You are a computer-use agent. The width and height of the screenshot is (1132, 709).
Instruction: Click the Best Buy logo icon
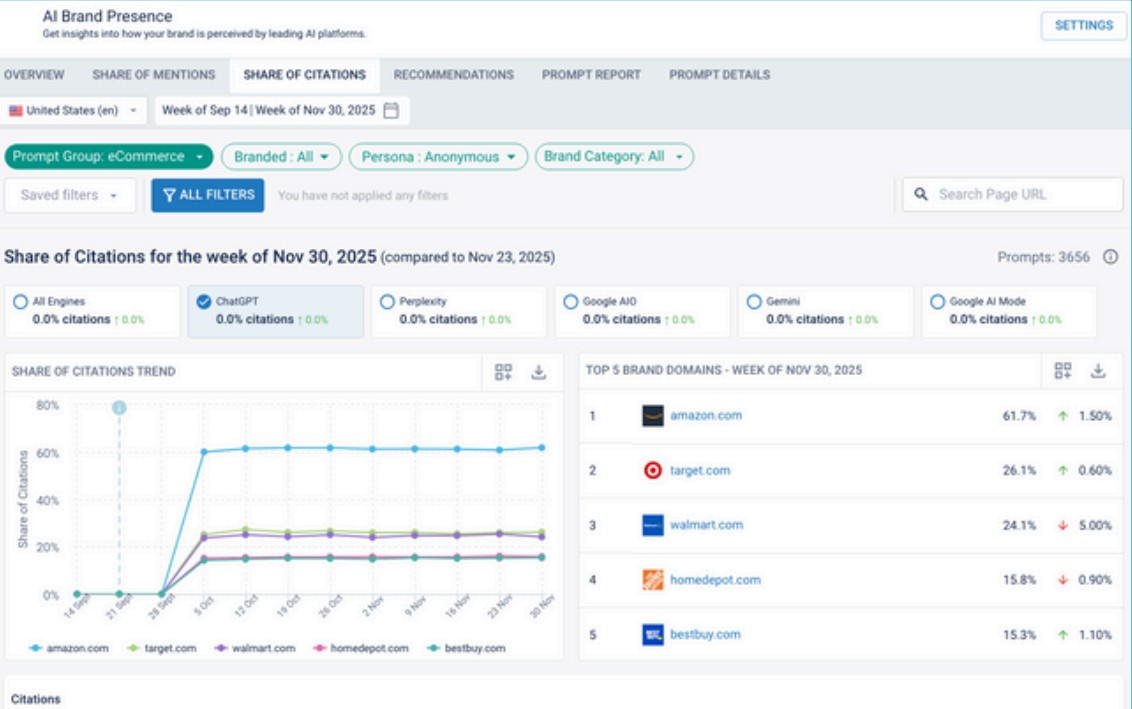[653, 635]
